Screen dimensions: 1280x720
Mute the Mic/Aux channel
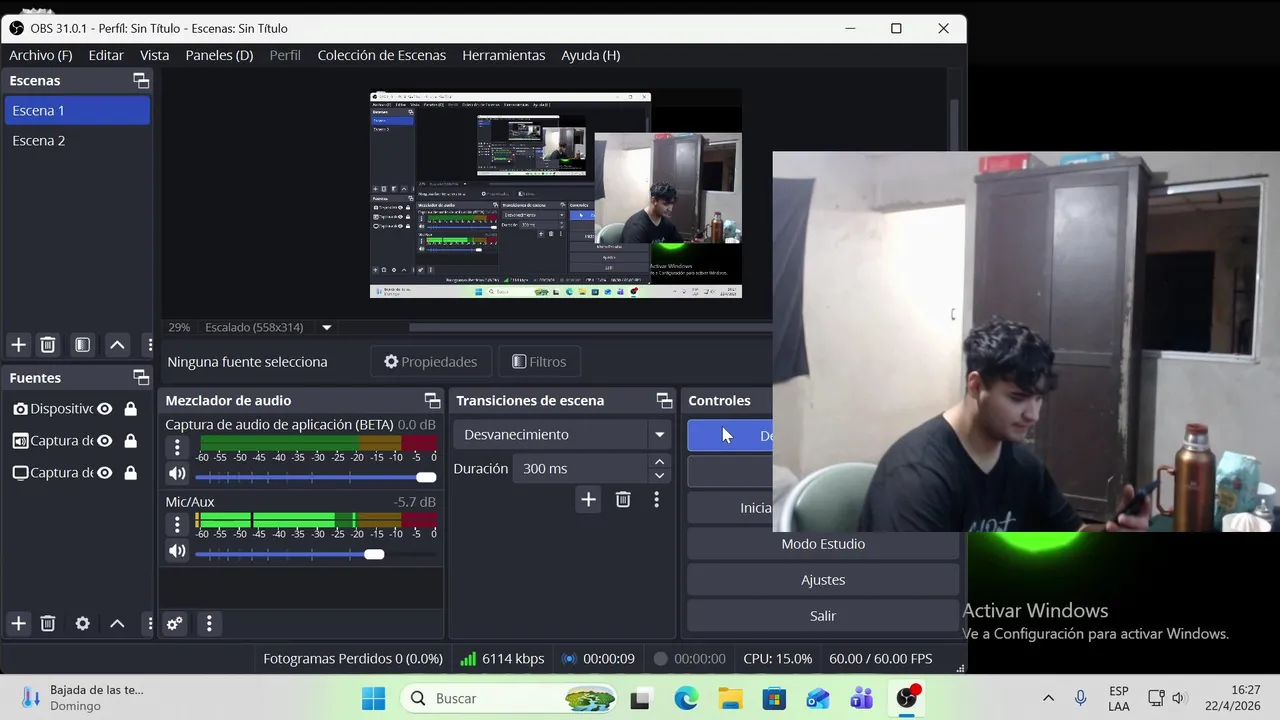click(177, 551)
